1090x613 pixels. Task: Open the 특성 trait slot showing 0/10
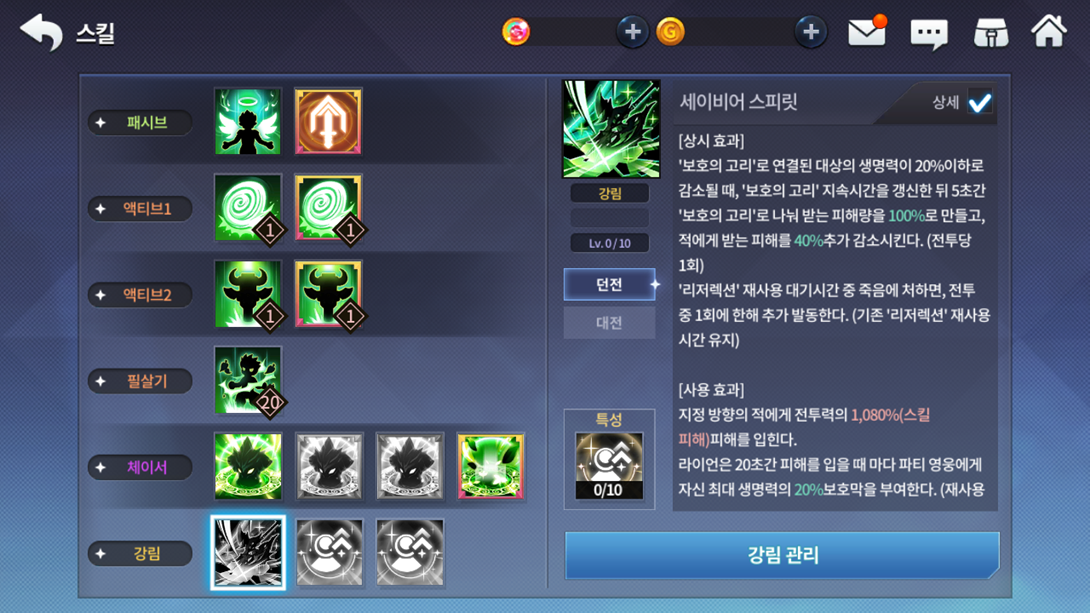[609, 466]
